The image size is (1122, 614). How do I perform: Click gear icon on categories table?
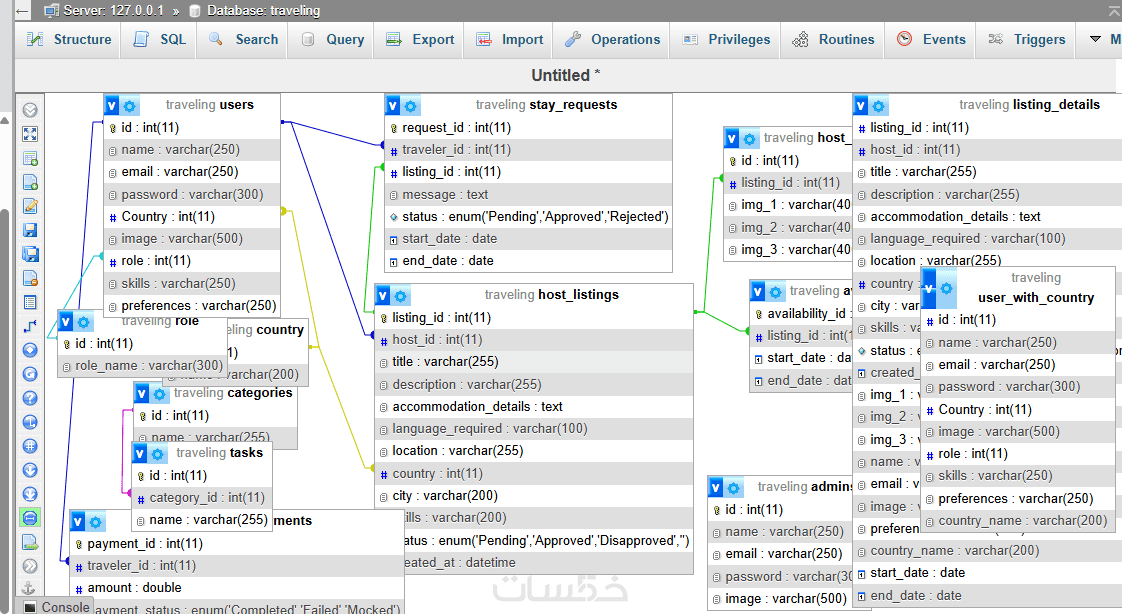(159, 394)
